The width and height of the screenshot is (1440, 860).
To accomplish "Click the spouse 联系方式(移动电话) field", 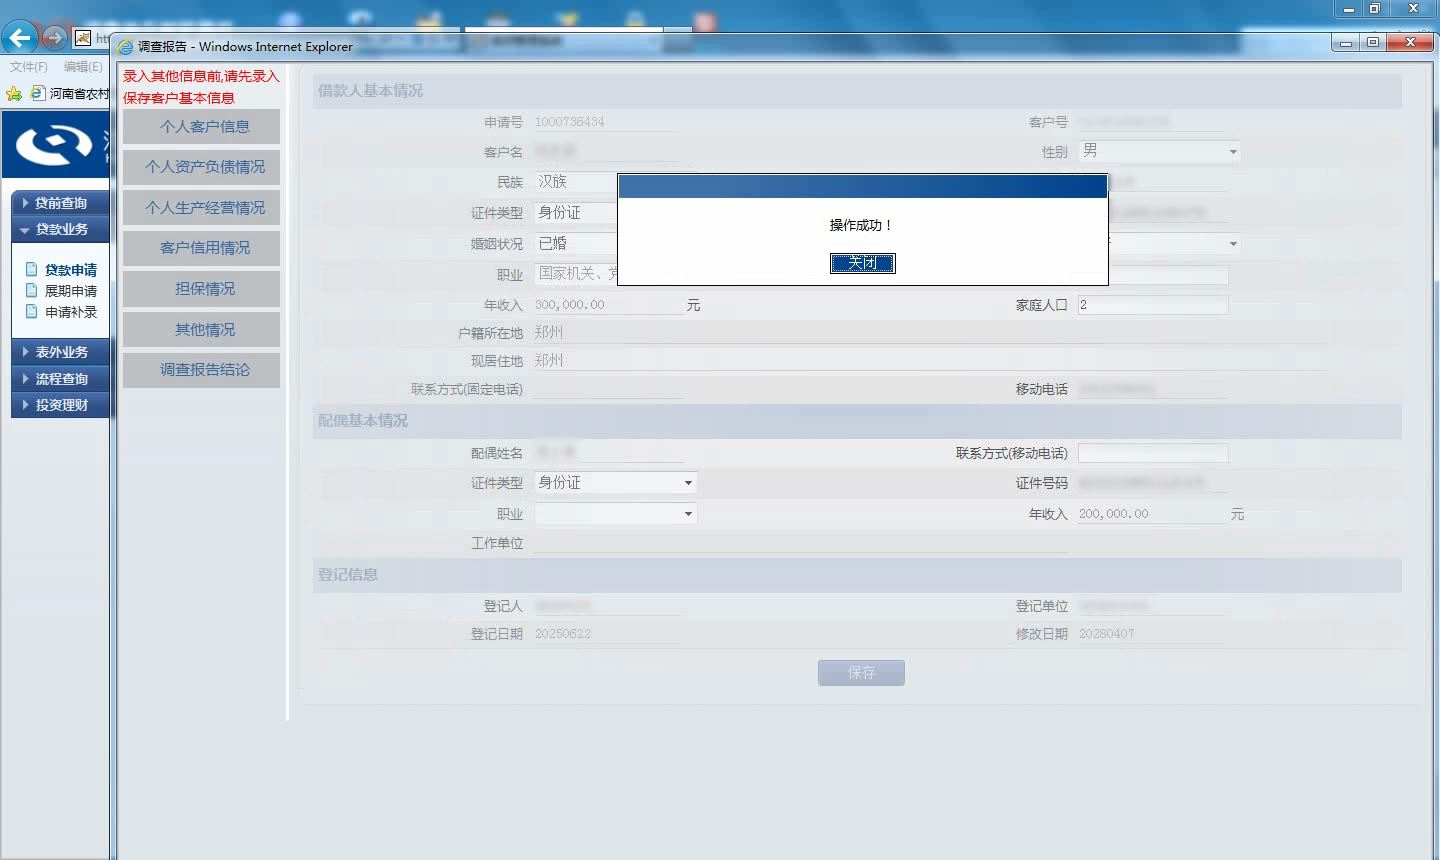I will point(1153,453).
